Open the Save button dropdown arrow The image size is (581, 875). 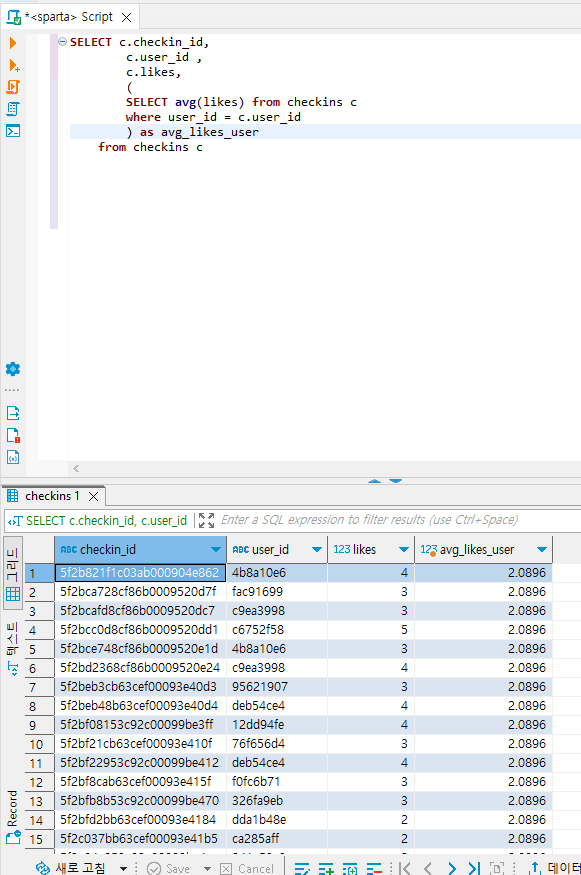[207, 868]
